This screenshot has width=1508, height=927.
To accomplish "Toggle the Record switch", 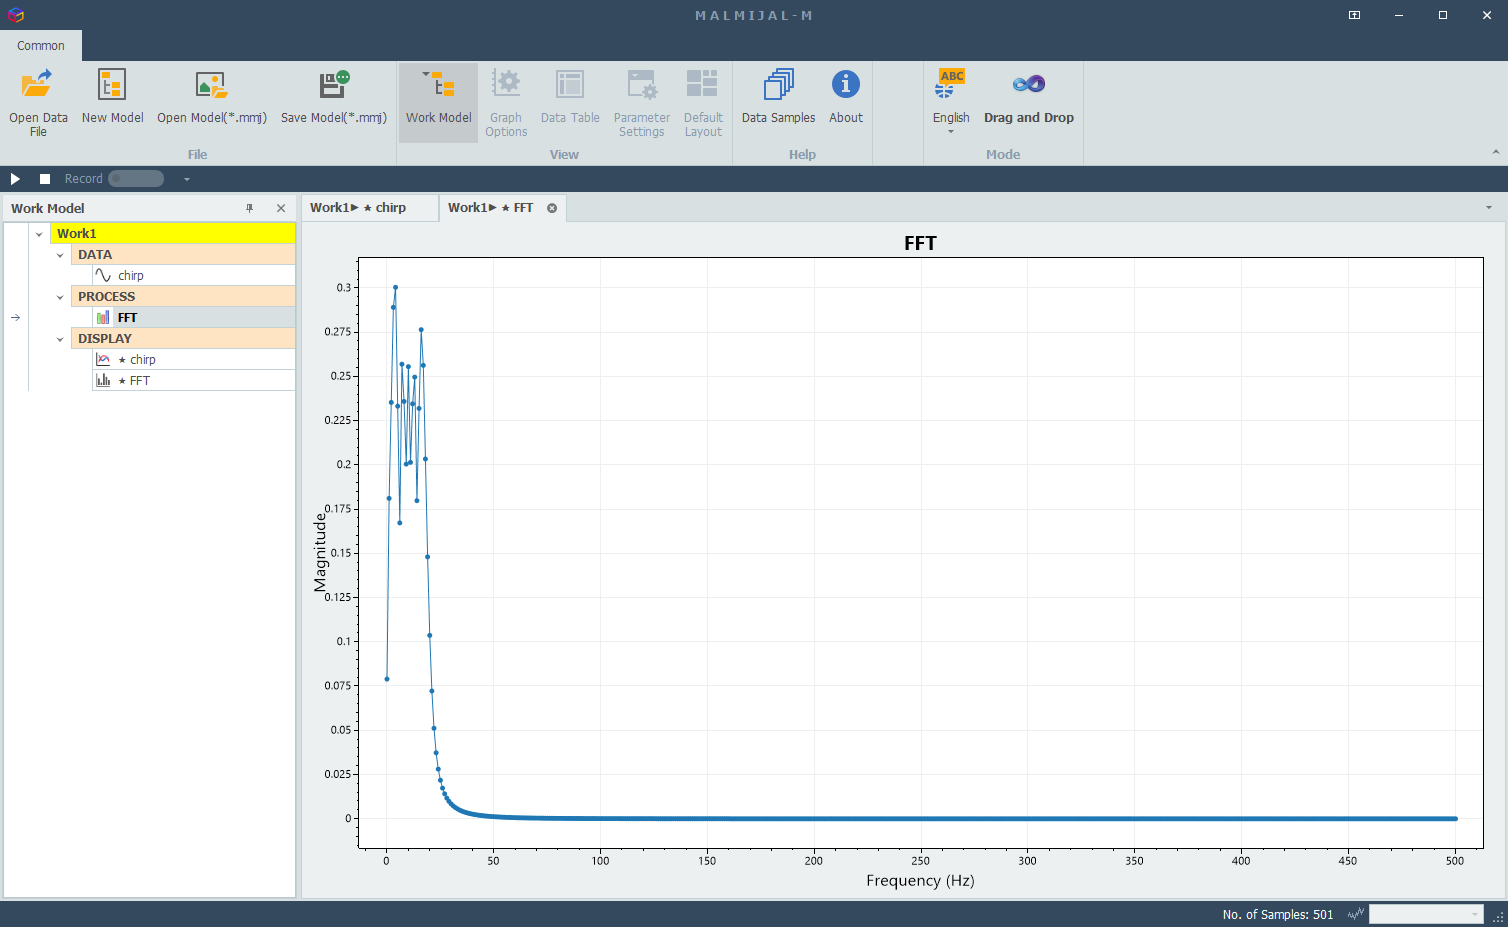I will pyautogui.click(x=136, y=179).
